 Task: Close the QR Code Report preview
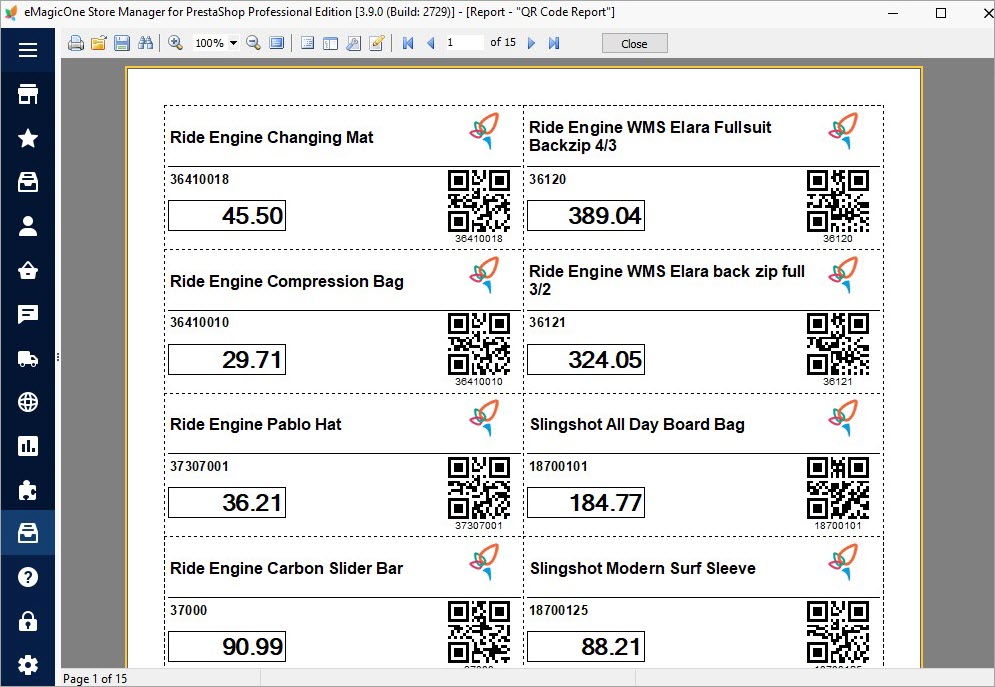pyautogui.click(x=635, y=44)
